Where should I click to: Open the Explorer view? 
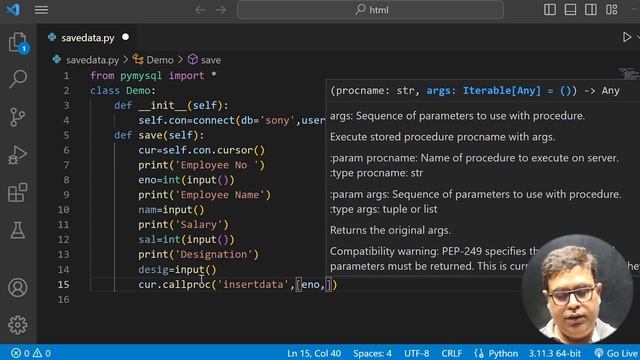[x=18, y=42]
